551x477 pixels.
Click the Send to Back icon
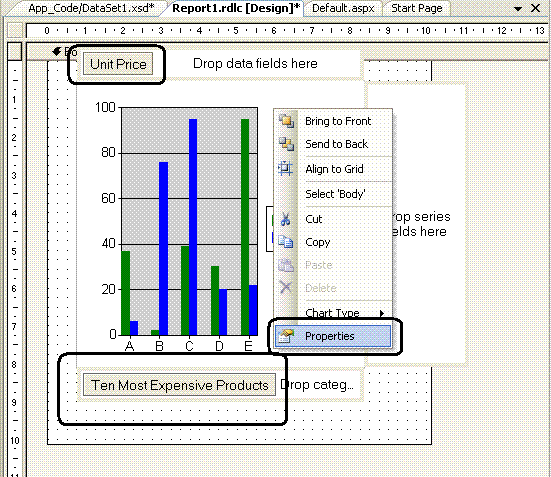coord(286,144)
